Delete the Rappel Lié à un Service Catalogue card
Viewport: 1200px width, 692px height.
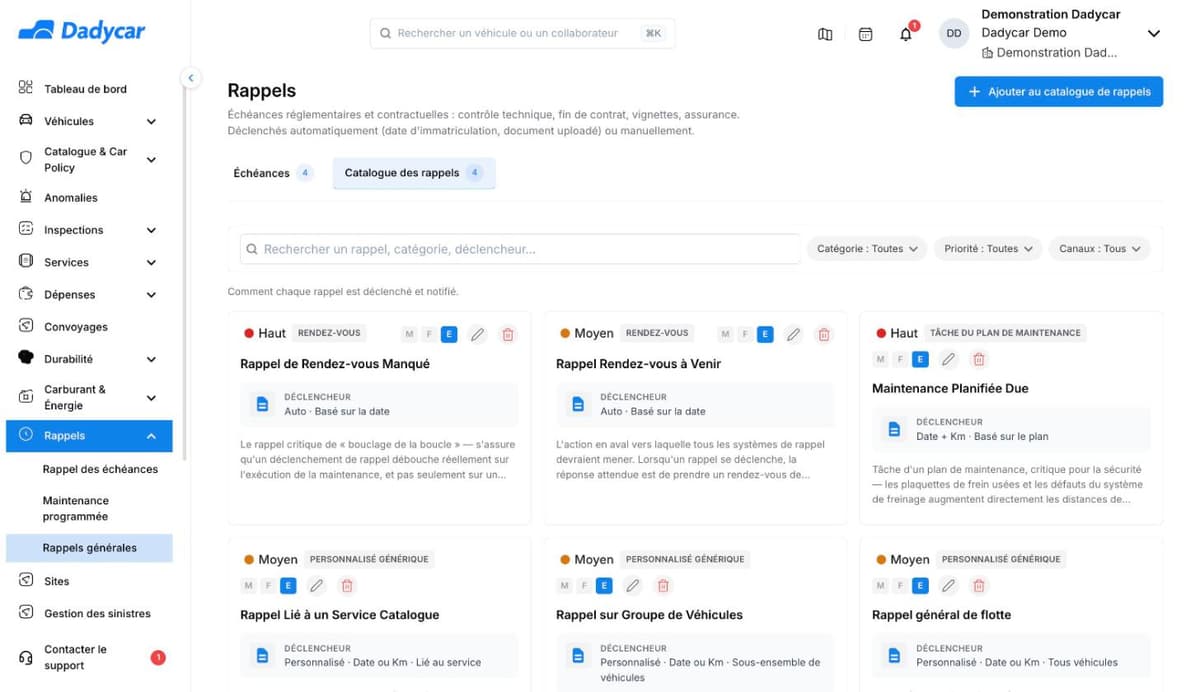[347, 585]
